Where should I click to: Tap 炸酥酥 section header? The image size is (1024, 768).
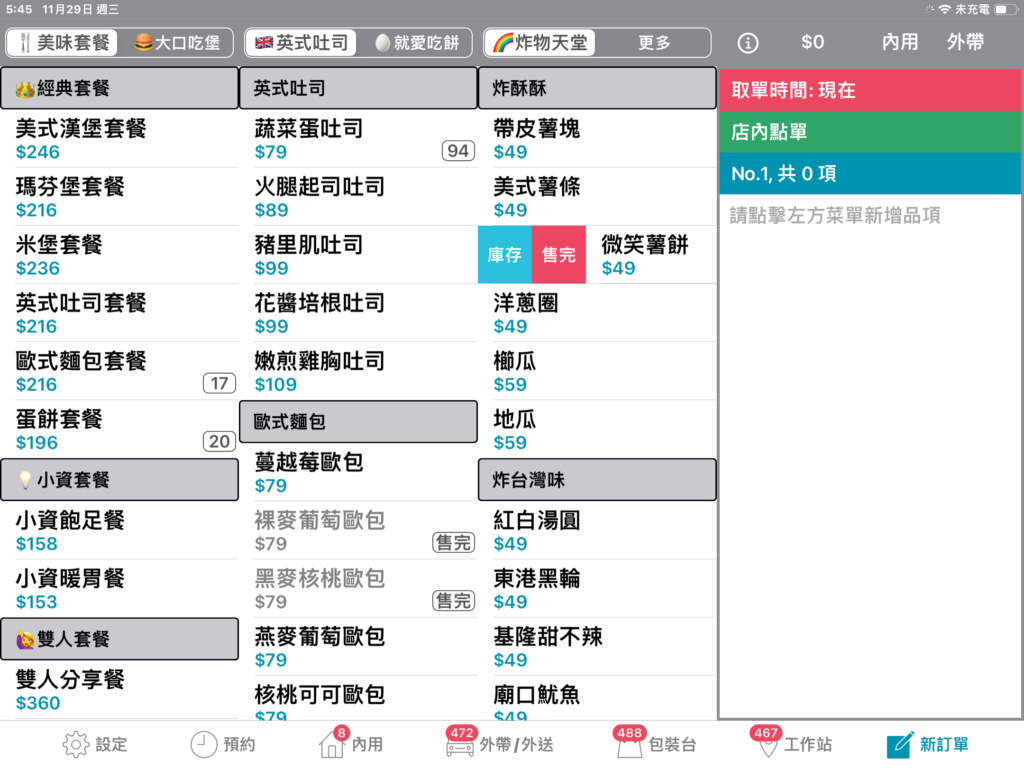(598, 88)
